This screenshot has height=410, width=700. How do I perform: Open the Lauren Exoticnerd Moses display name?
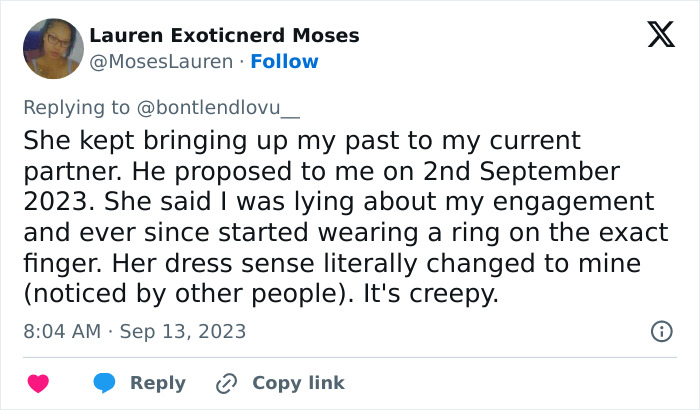coord(224,36)
